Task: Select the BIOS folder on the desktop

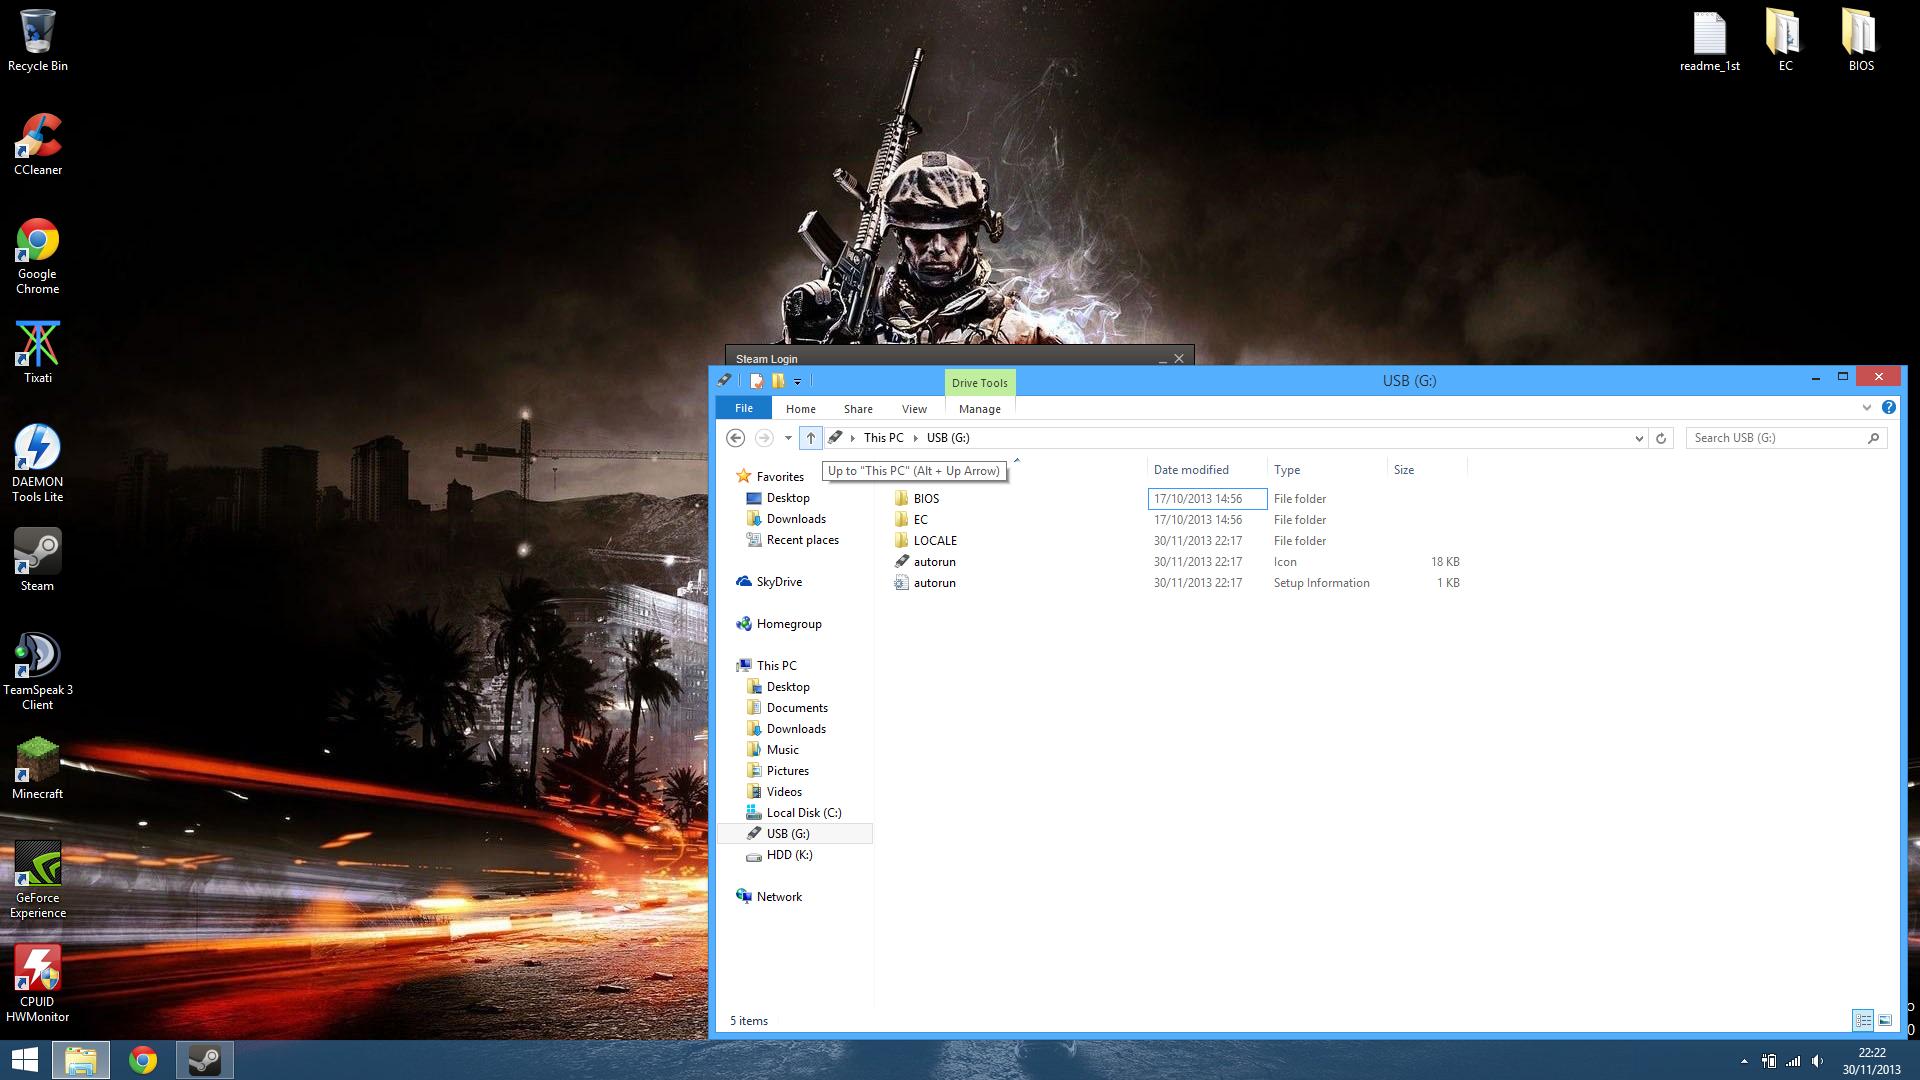Action: click(1861, 41)
